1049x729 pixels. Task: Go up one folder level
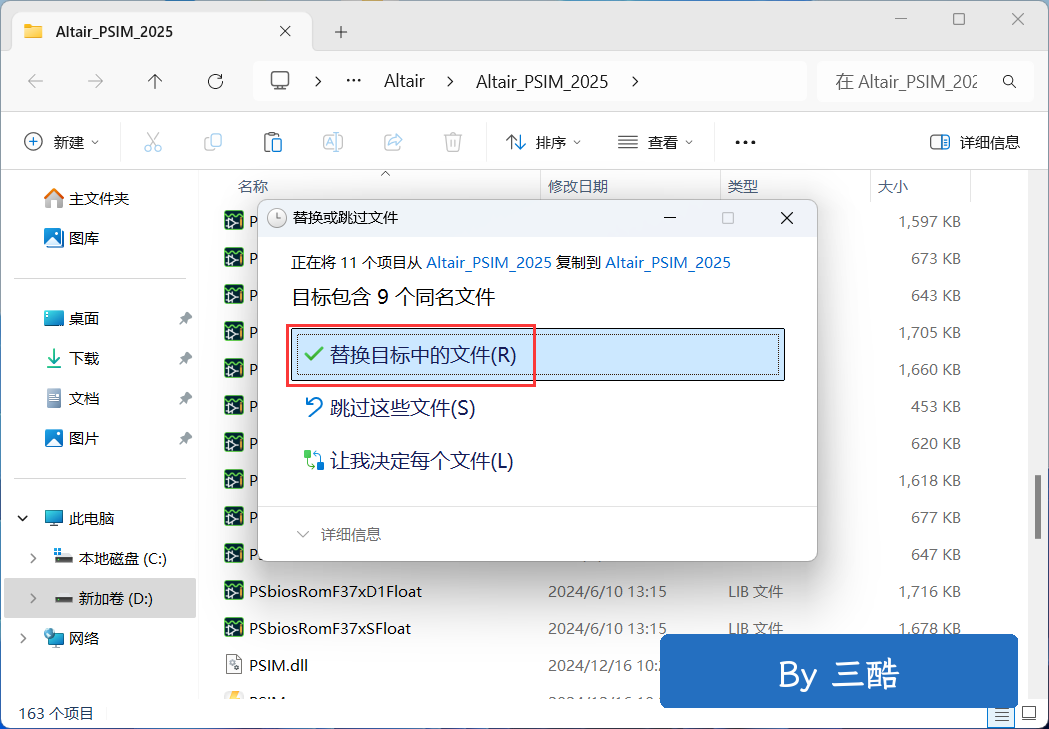pyautogui.click(x=155, y=82)
